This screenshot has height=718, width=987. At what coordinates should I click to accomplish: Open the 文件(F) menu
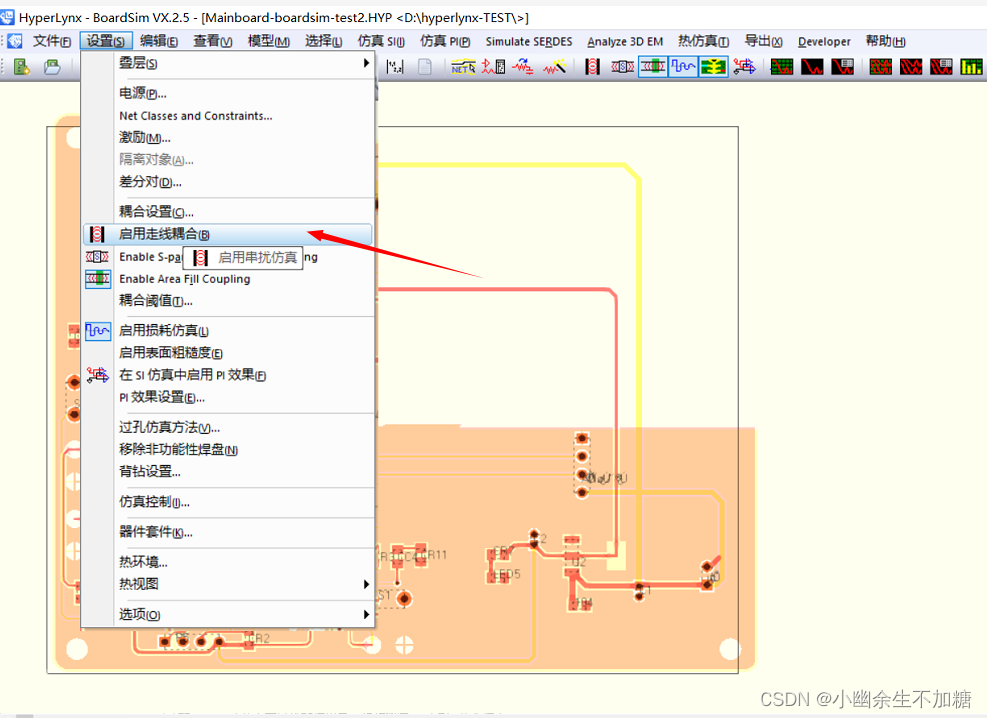52,42
